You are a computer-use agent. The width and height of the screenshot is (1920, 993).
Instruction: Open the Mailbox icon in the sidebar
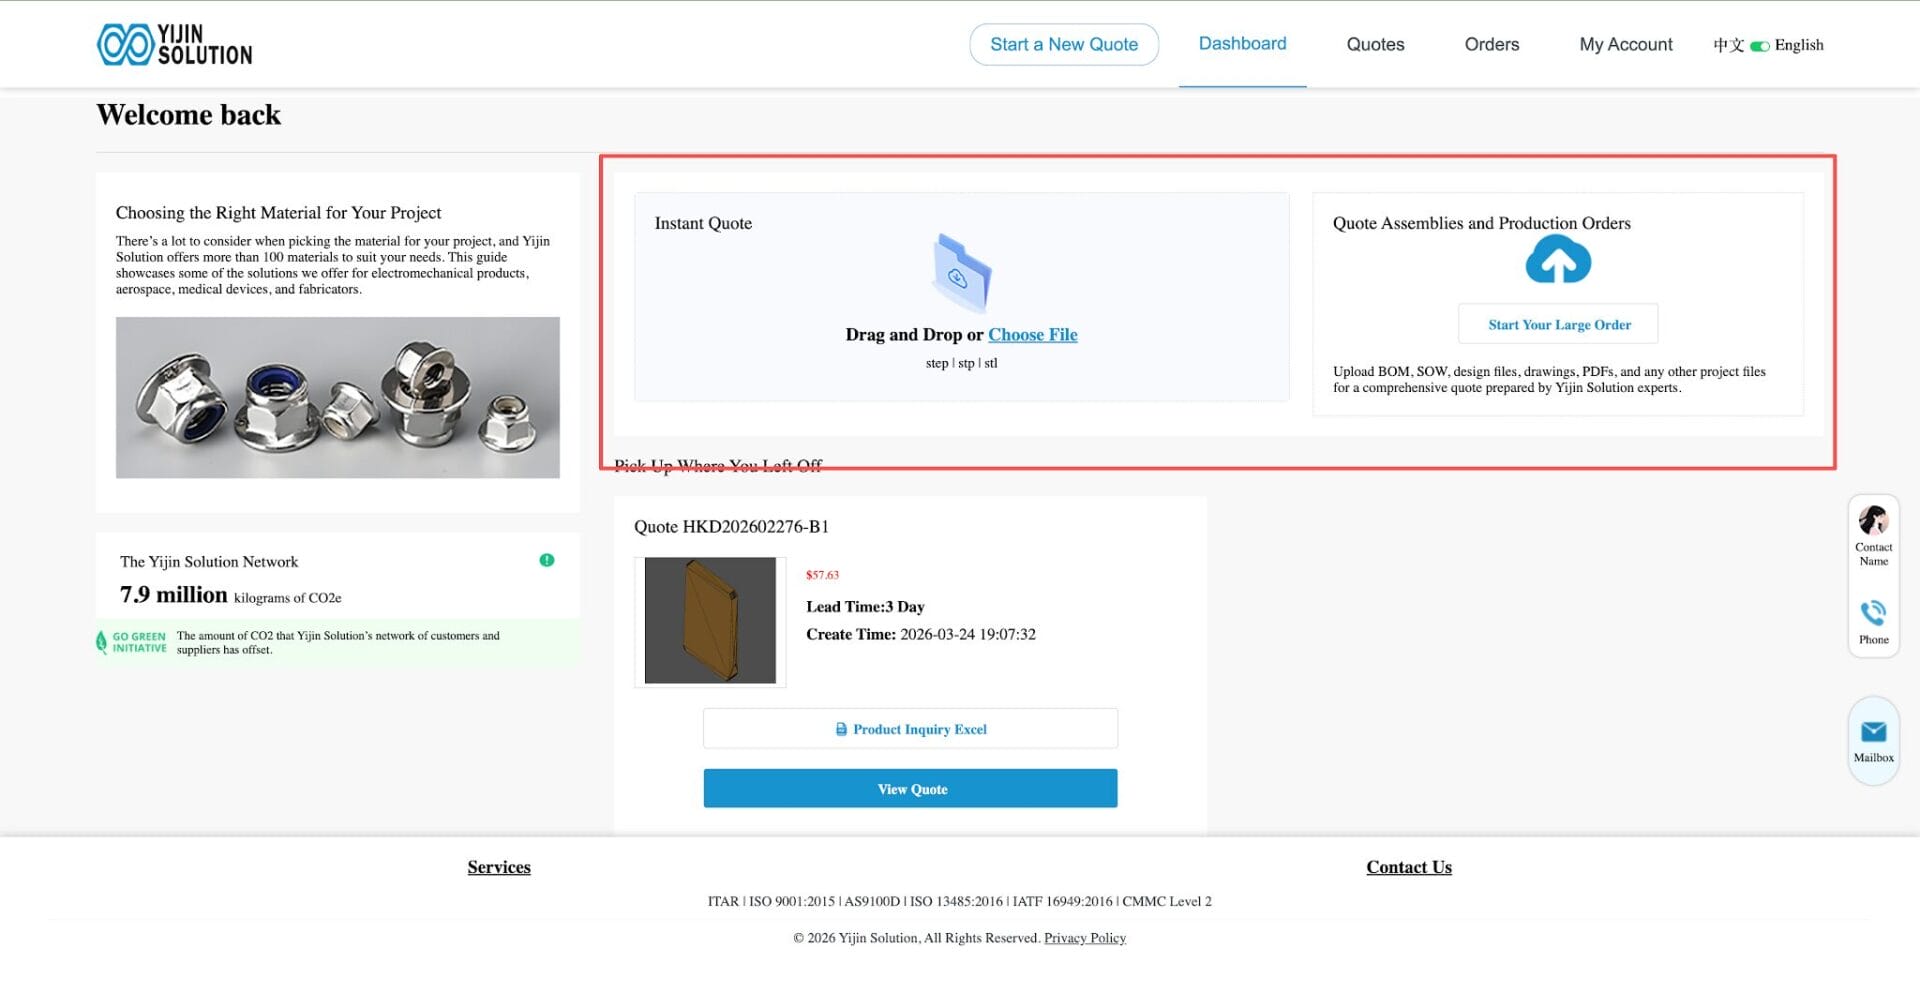[1873, 731]
